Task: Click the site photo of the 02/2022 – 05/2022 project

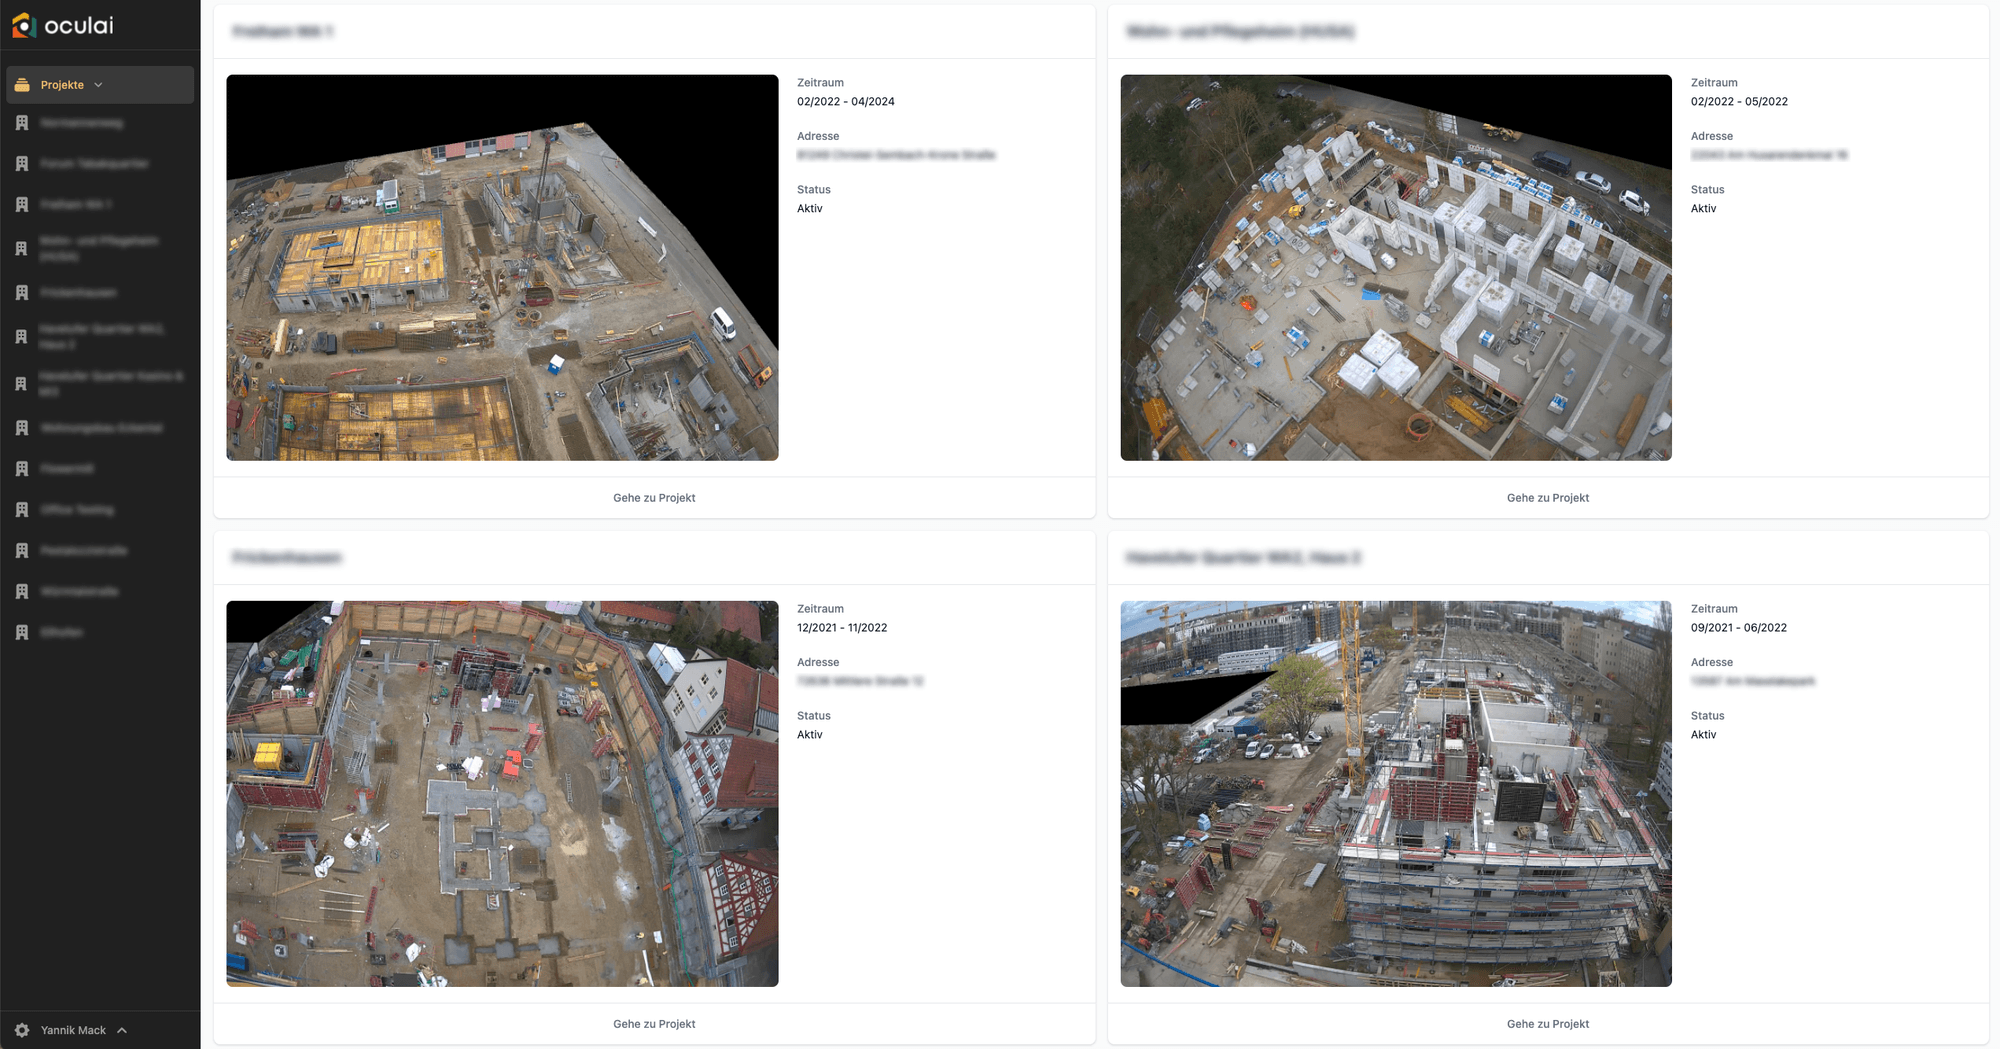Action: click(x=1396, y=268)
